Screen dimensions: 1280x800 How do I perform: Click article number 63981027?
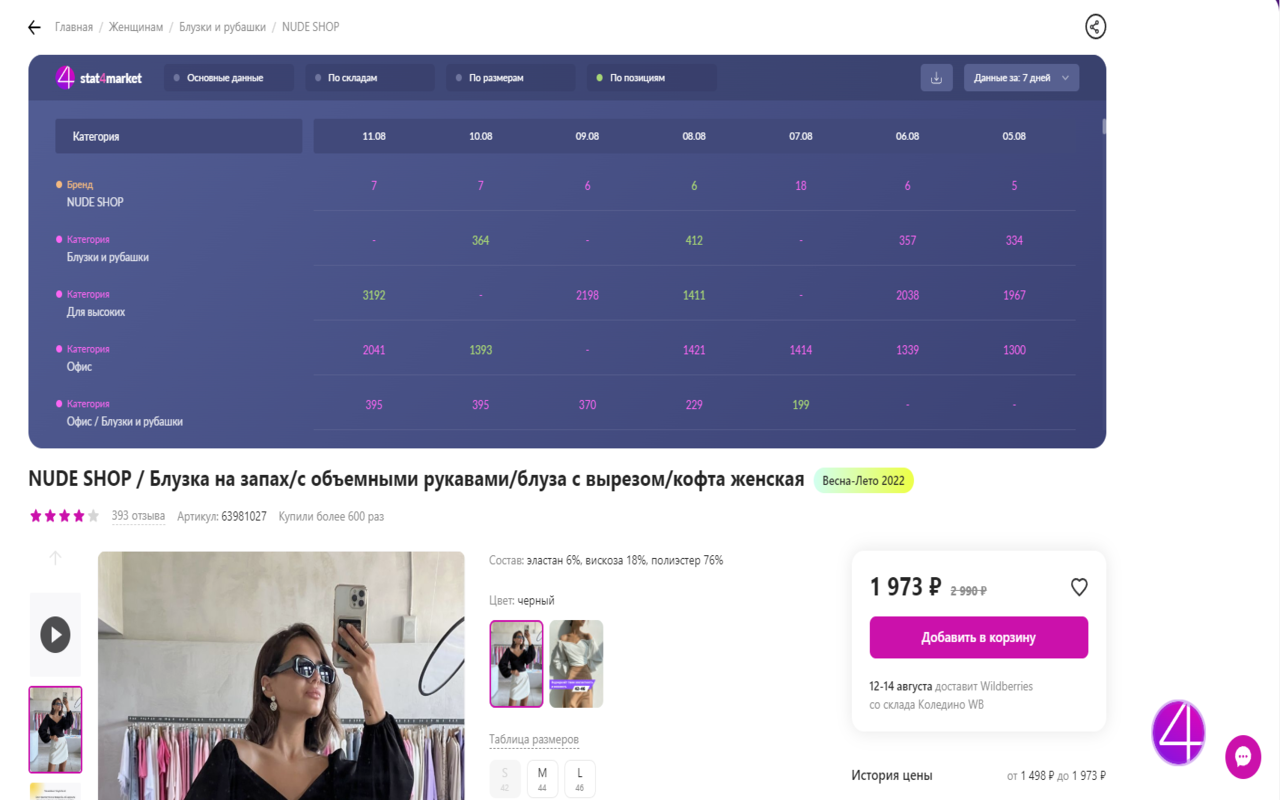click(x=244, y=516)
